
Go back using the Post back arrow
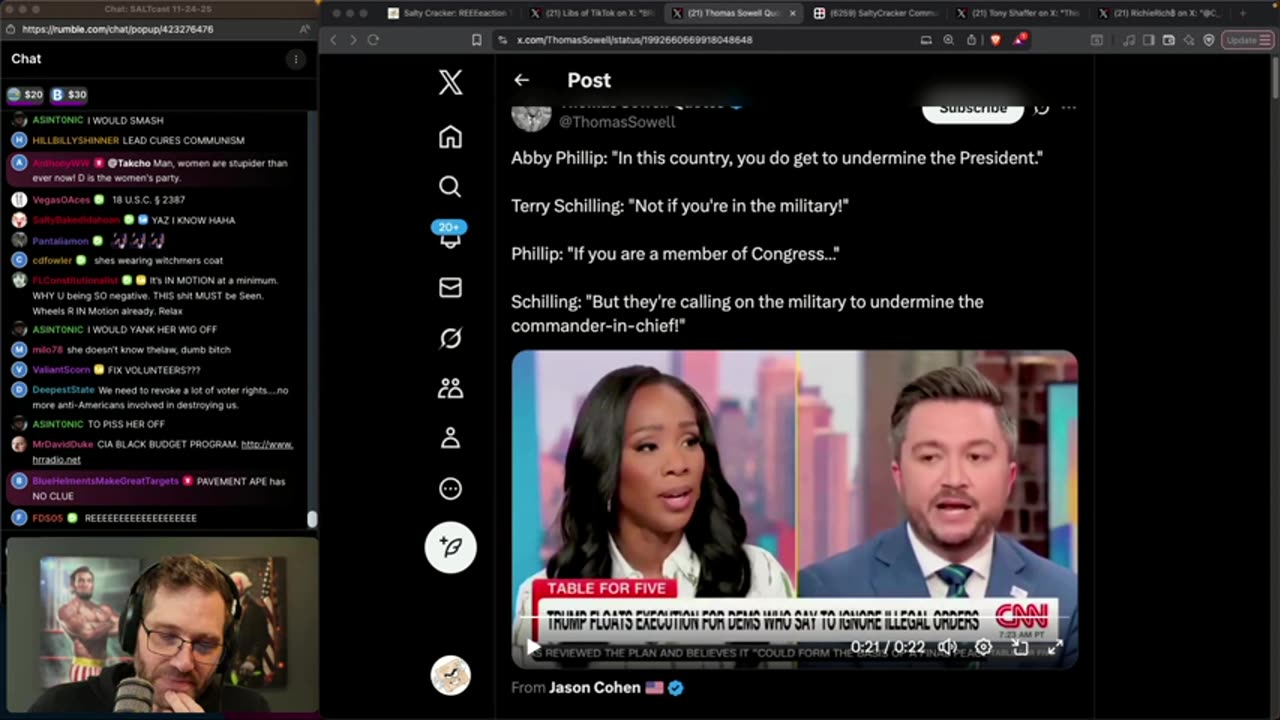(x=521, y=80)
